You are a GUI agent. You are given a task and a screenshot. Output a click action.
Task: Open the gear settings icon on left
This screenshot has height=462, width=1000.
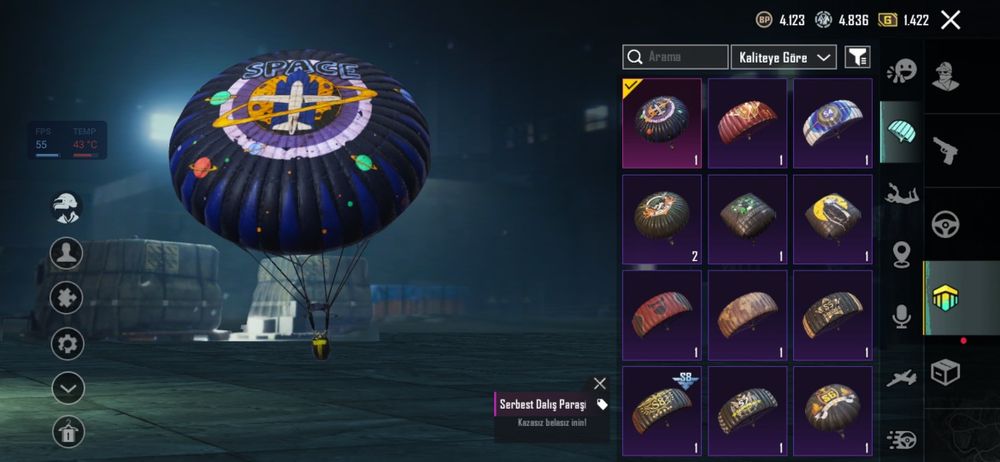68,344
